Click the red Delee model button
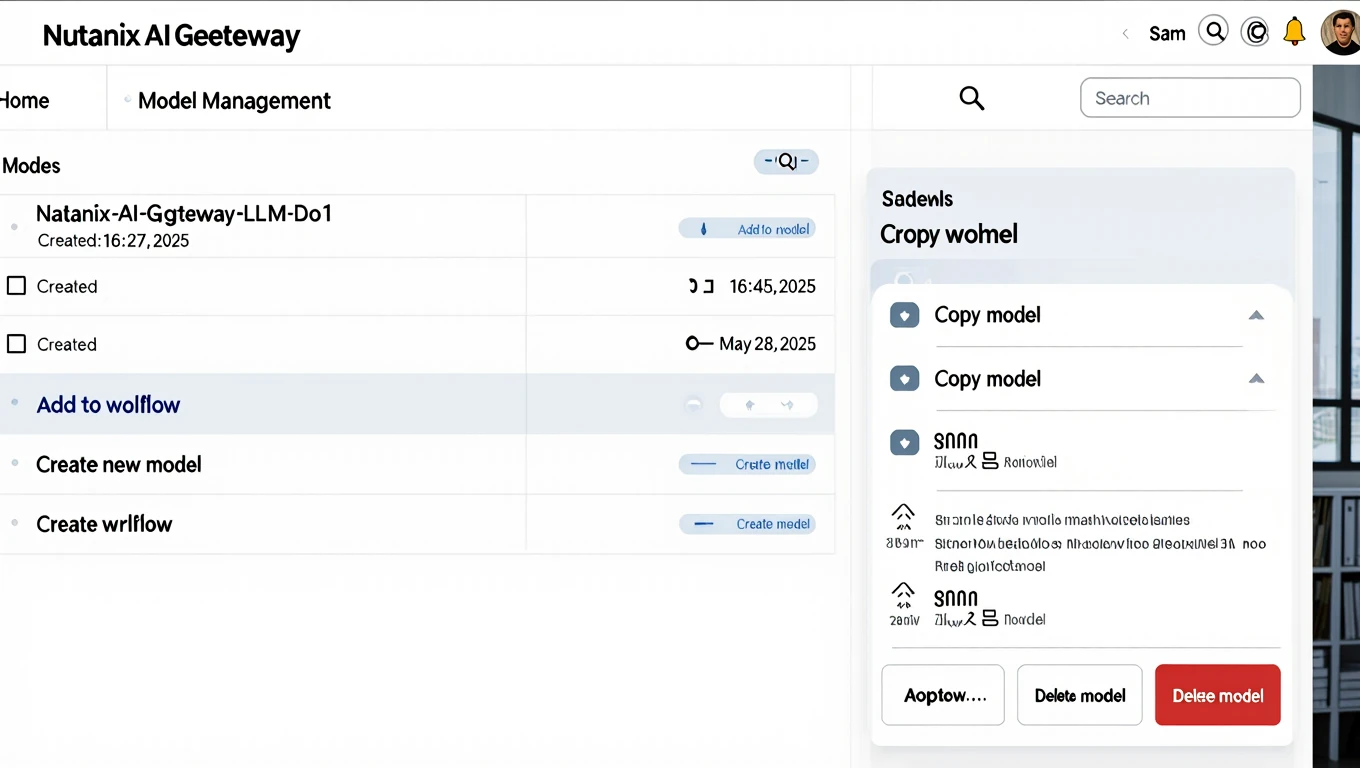The image size is (1360, 768). point(1218,695)
